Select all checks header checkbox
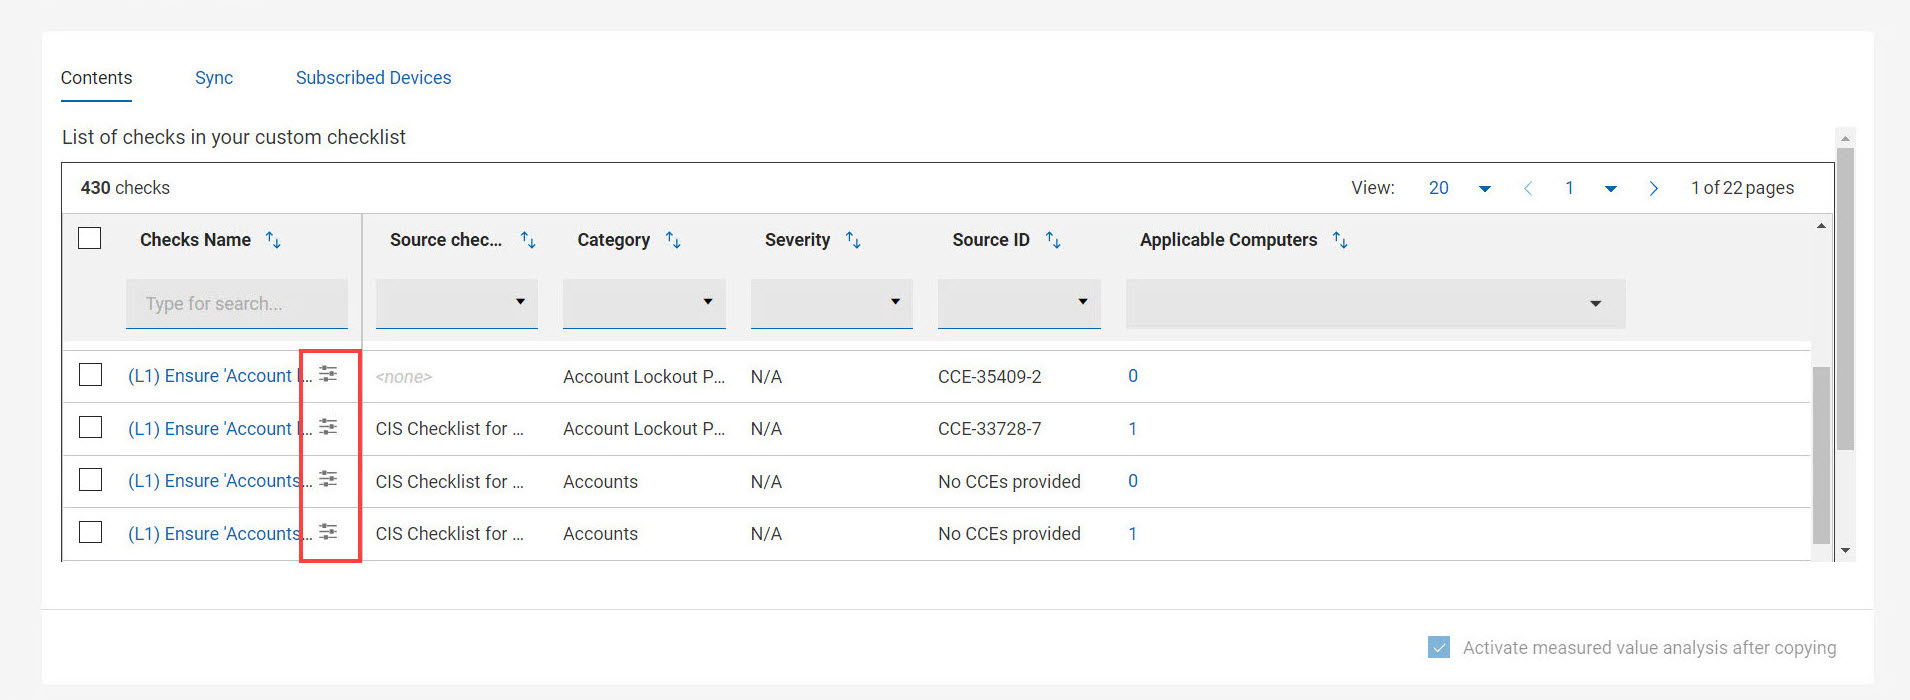Viewport: 1910px width, 700px height. [90, 238]
